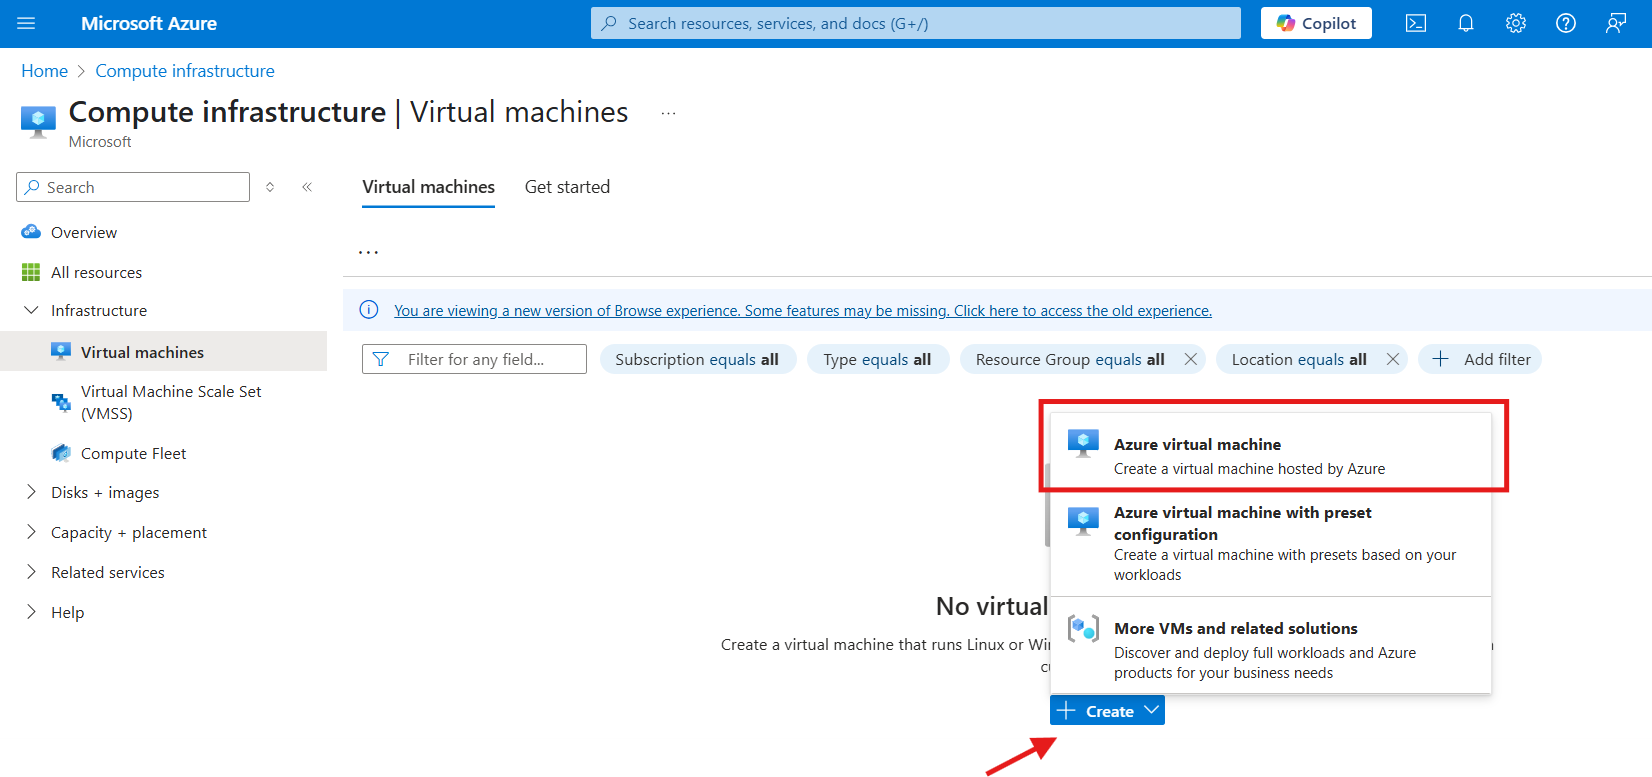The height and width of the screenshot is (777, 1652).
Task: Toggle the Create dropdown chevron
Action: coord(1152,710)
